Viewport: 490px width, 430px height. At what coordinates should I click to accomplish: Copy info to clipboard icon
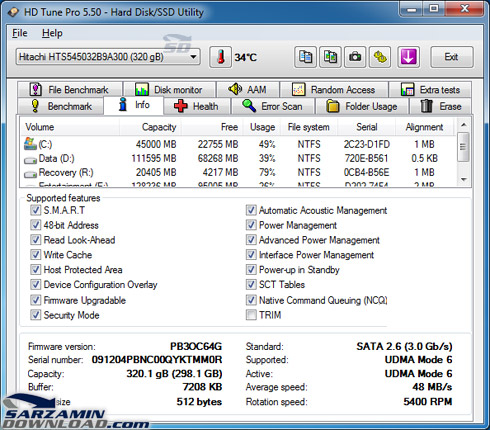[x=305, y=57]
